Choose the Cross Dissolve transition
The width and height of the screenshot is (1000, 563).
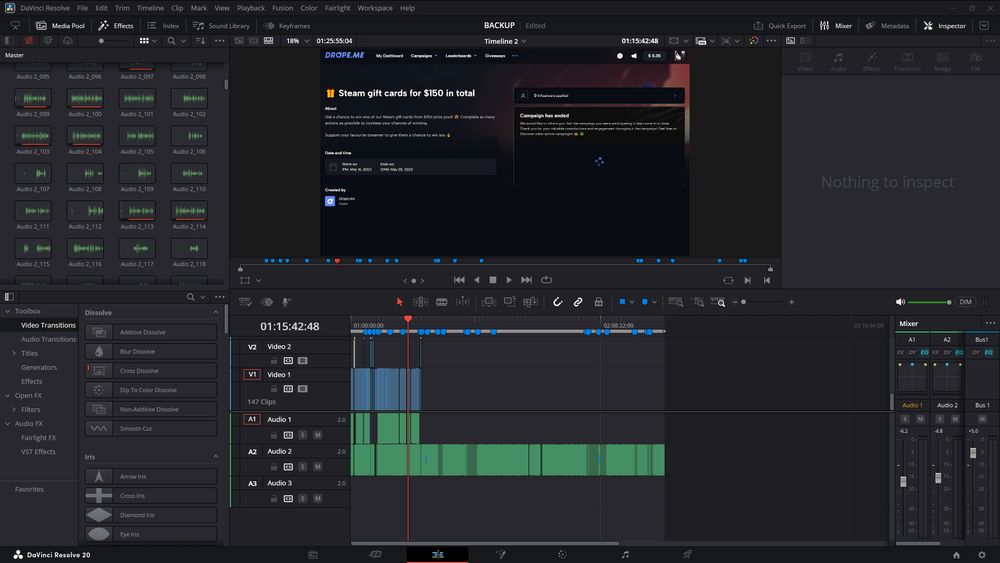tap(151, 370)
